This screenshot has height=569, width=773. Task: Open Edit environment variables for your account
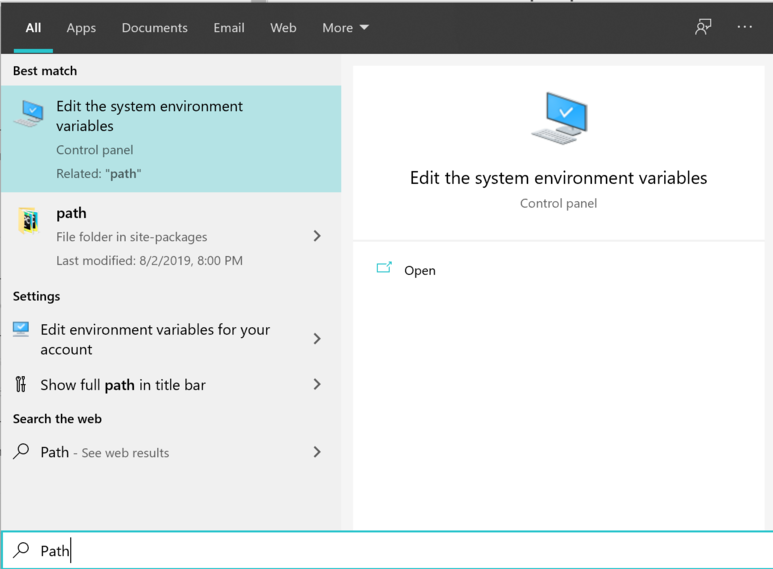[171, 339]
